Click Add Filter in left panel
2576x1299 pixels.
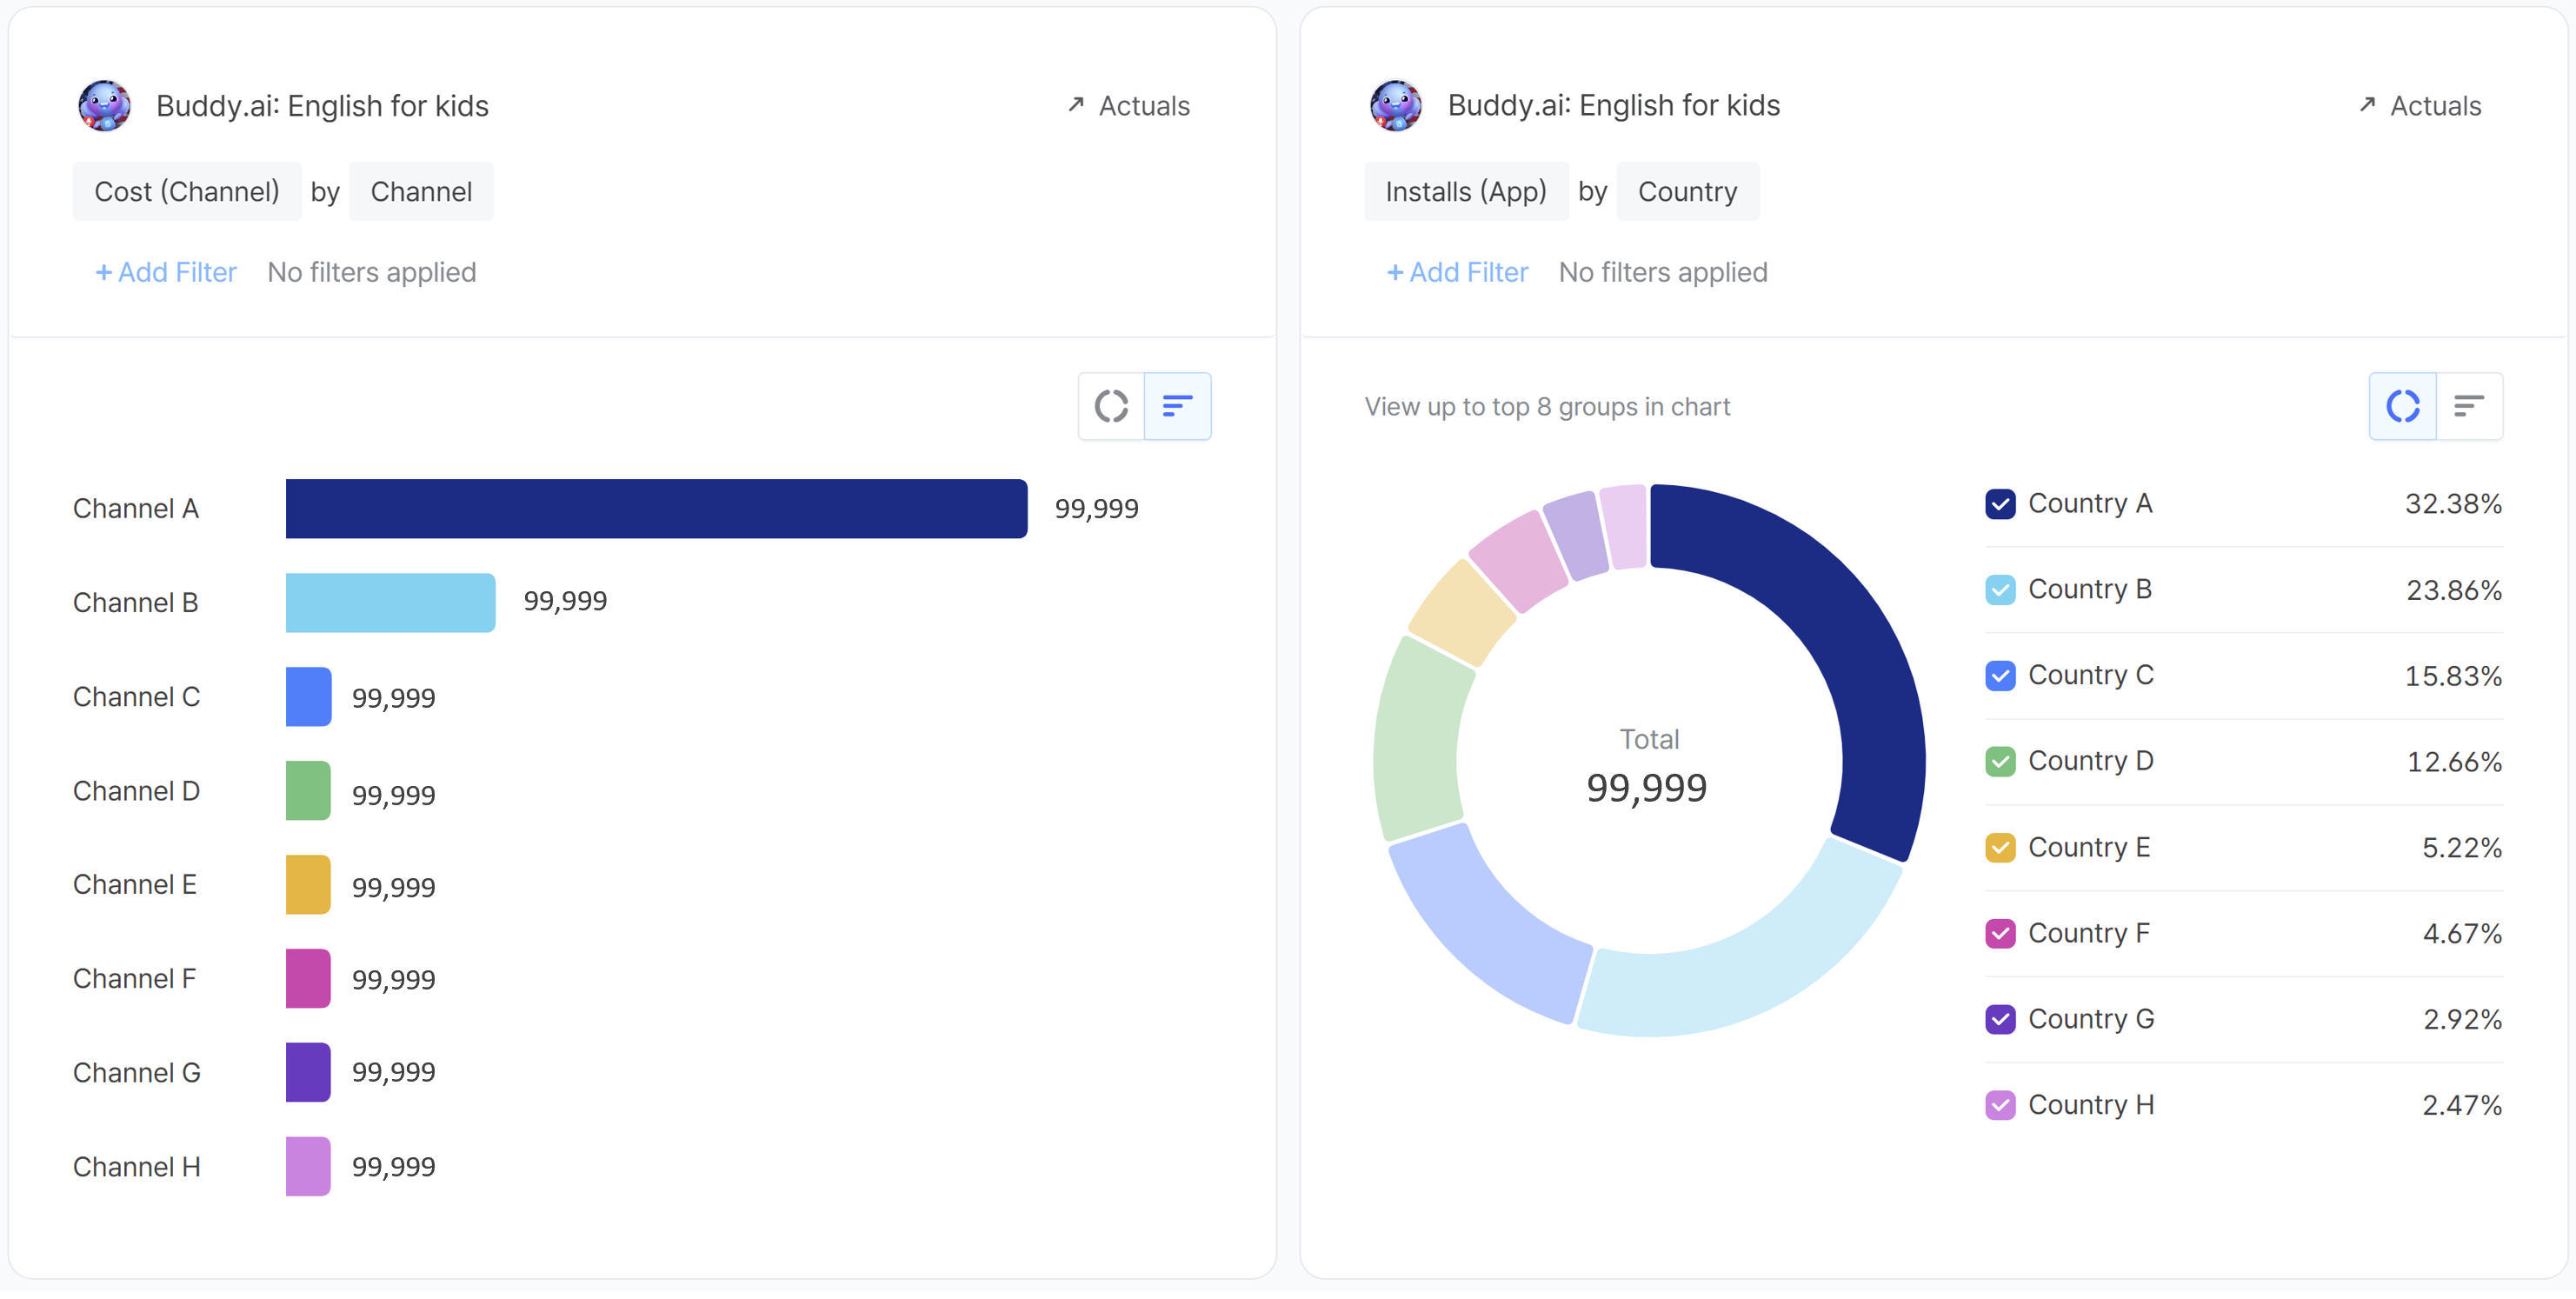tap(166, 272)
